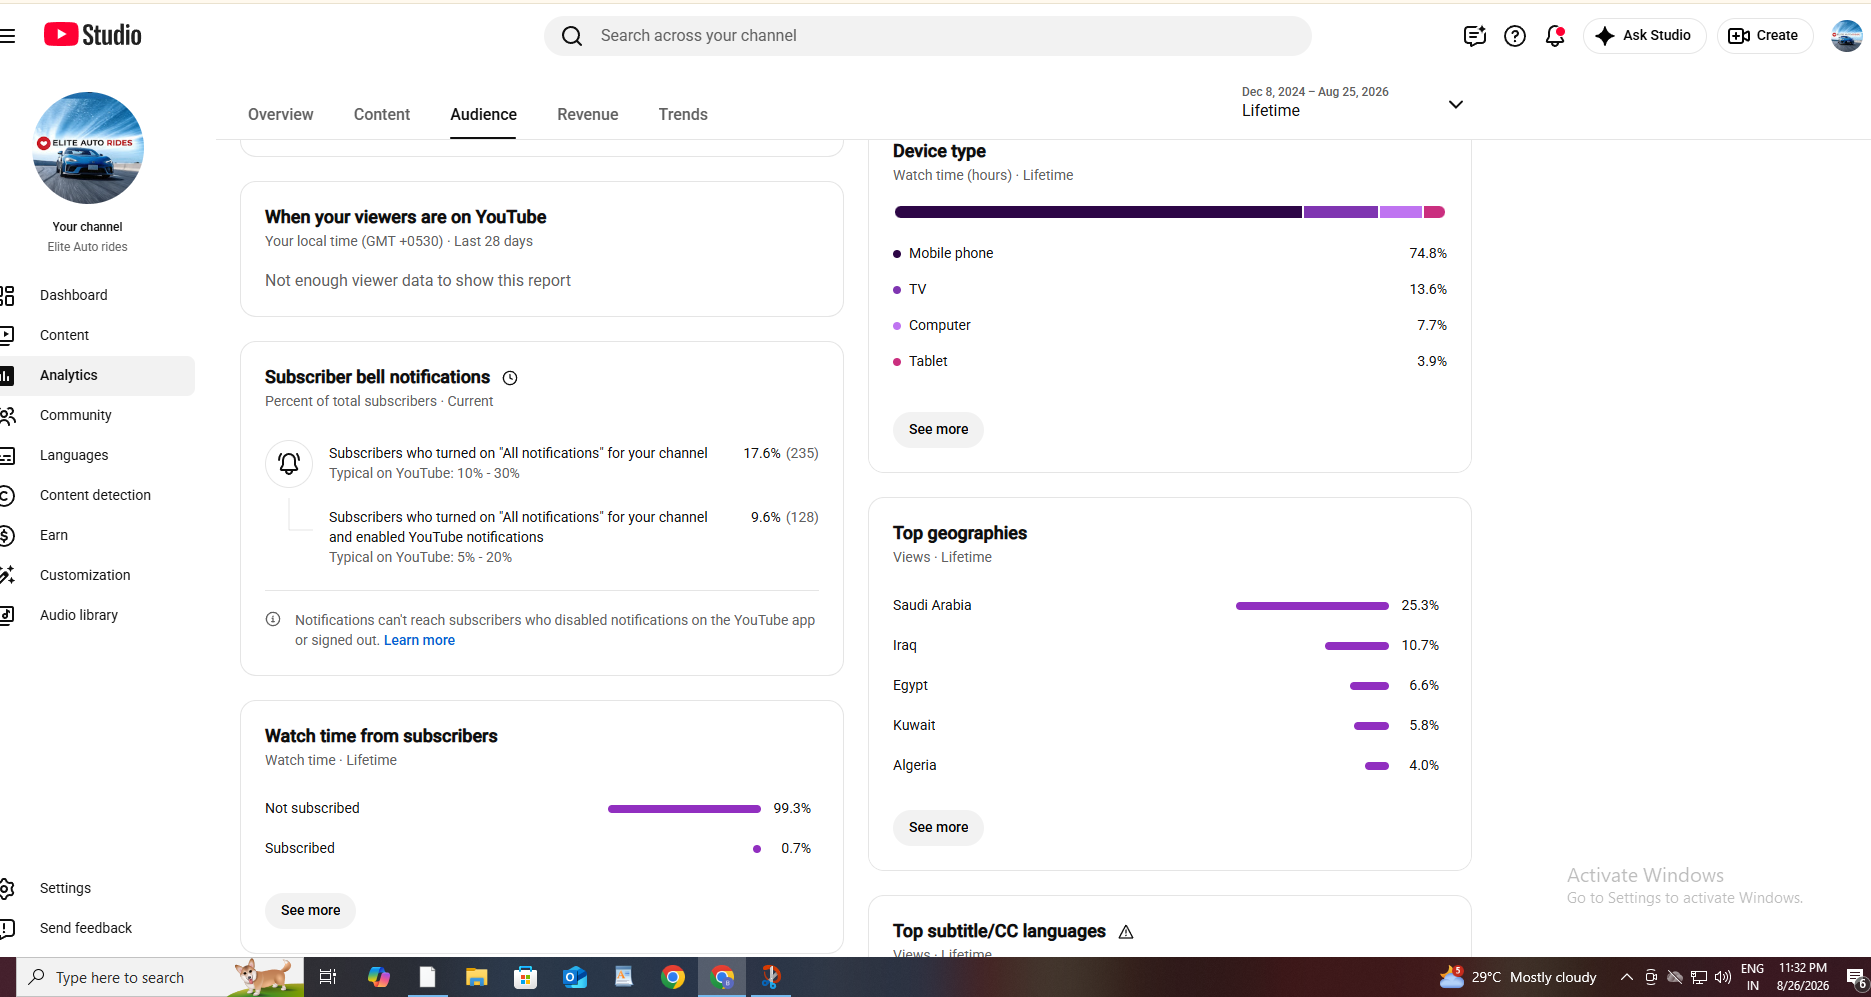
Task: Open the Windows Action Center notification icon
Action: tap(1856, 978)
